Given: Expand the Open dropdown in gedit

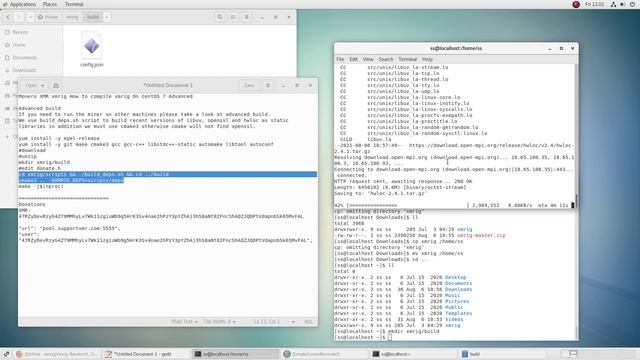Looking at the screenshot, I should pos(34,85).
